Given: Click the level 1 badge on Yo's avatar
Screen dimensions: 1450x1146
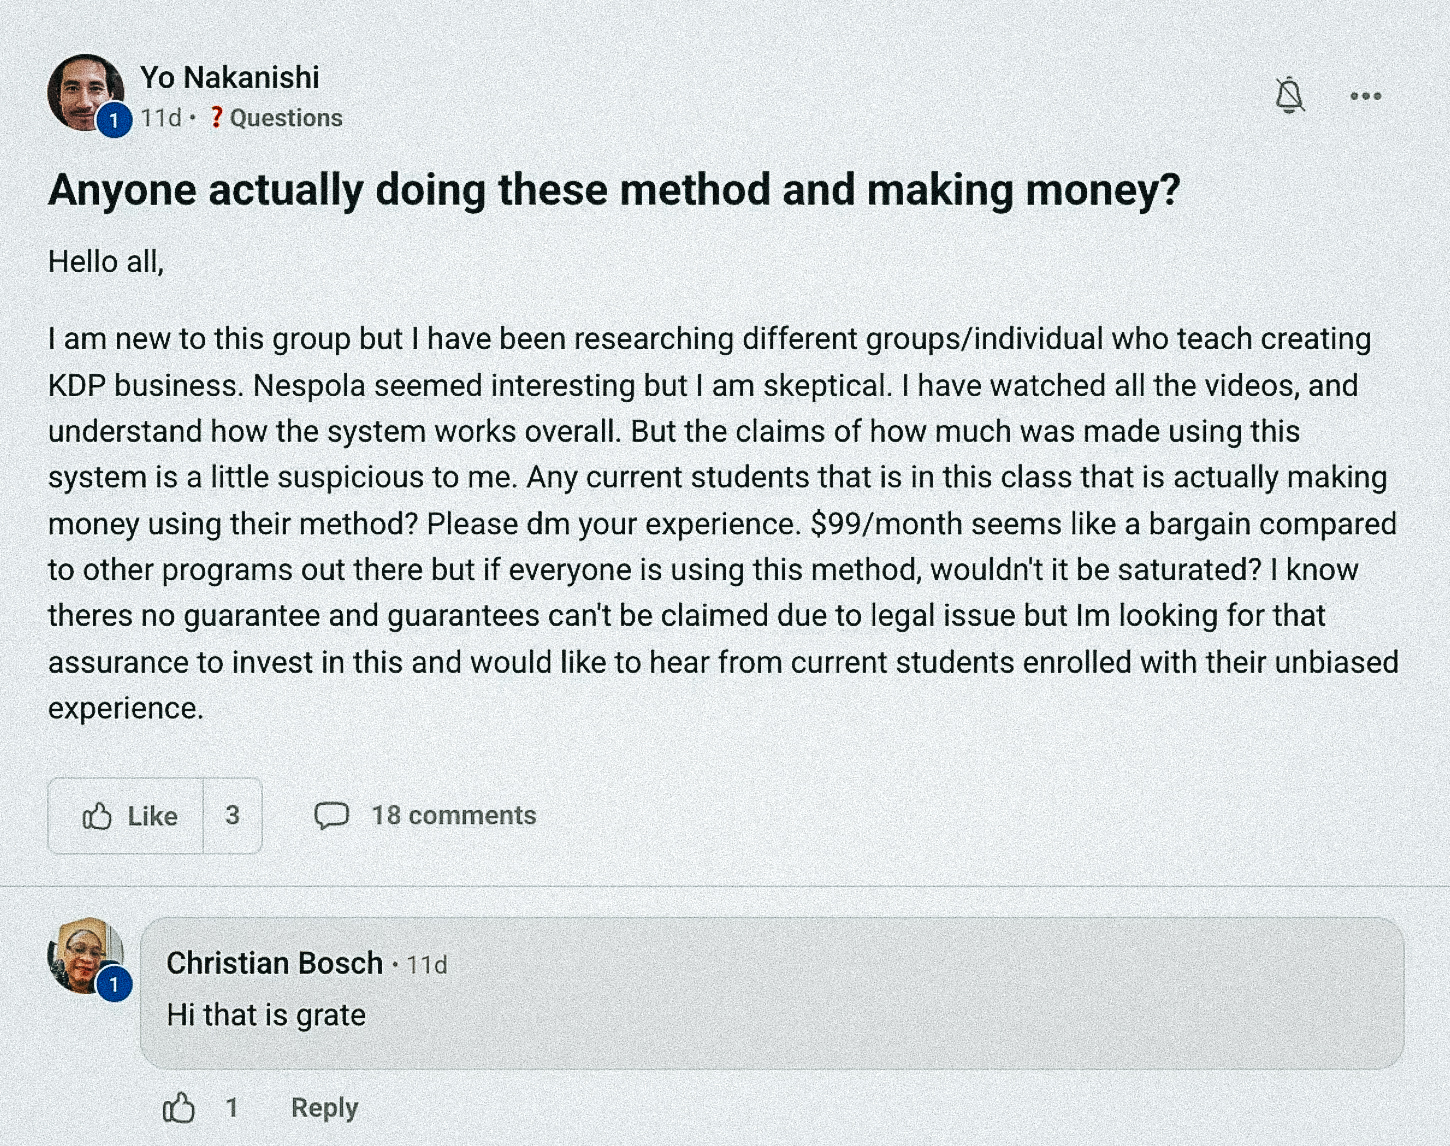Looking at the screenshot, I should click(114, 121).
